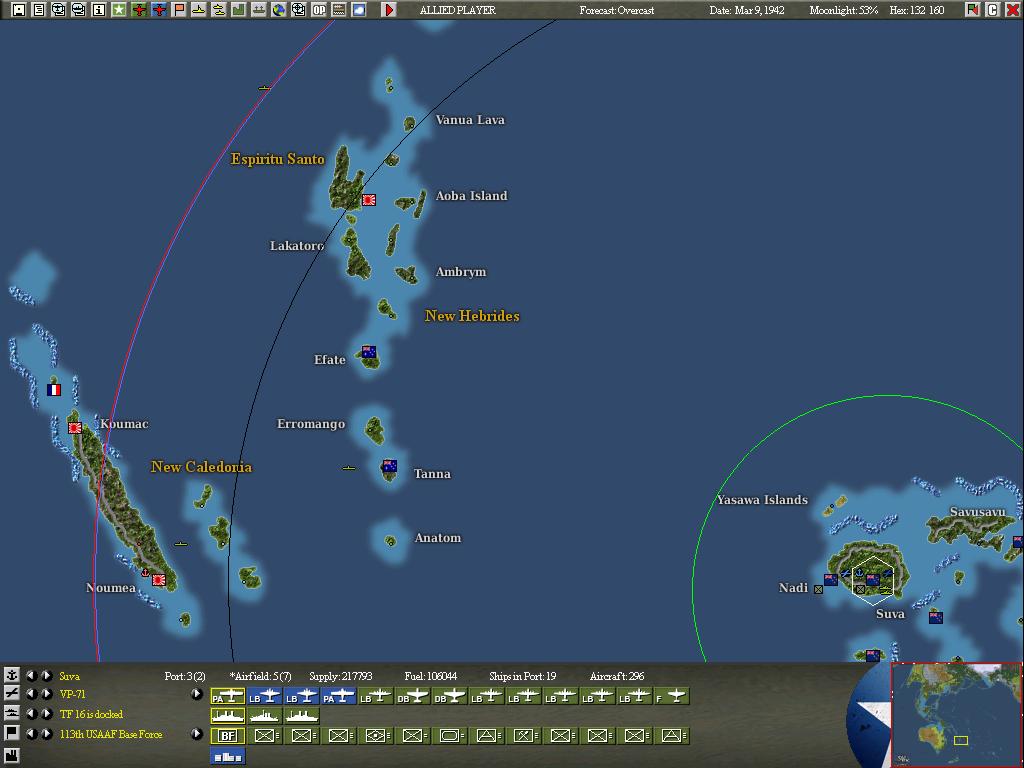Select previous air unit arrow beside VP-71
1024x768 pixels.
coord(31,694)
